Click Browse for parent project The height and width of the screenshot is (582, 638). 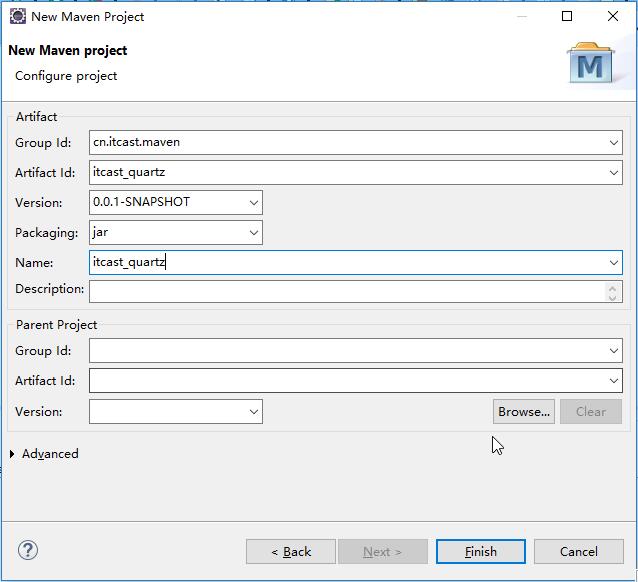[x=524, y=411]
